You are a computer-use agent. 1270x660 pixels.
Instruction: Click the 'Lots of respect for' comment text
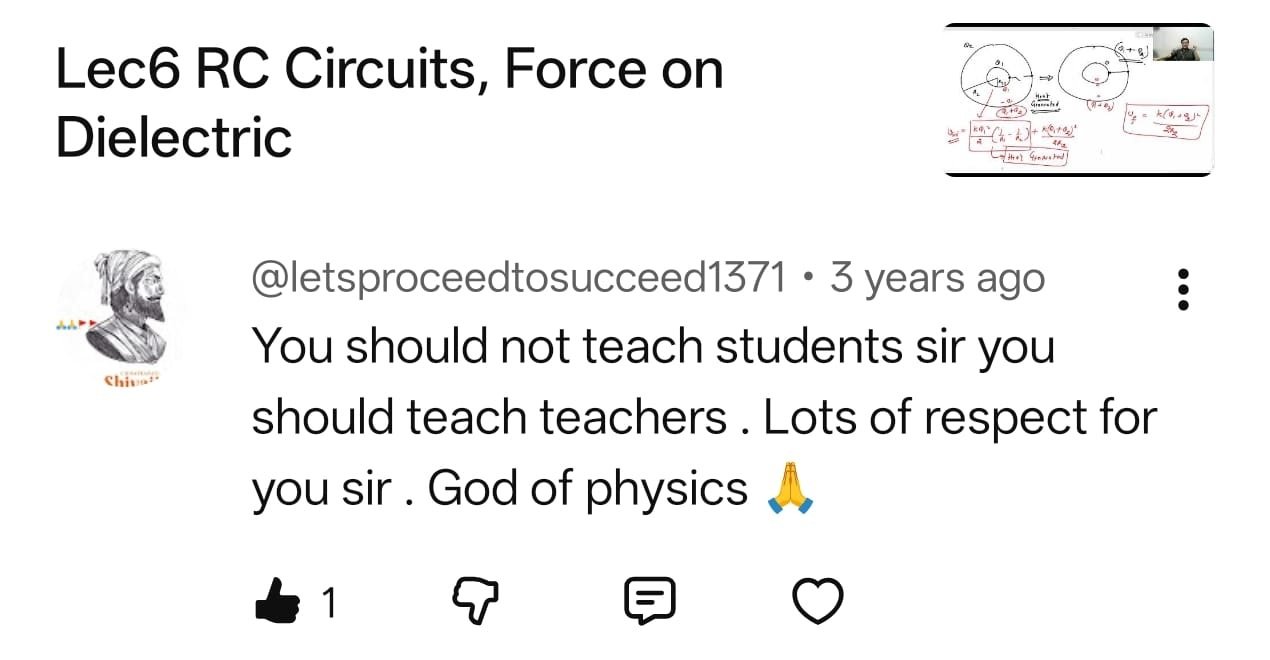(959, 418)
